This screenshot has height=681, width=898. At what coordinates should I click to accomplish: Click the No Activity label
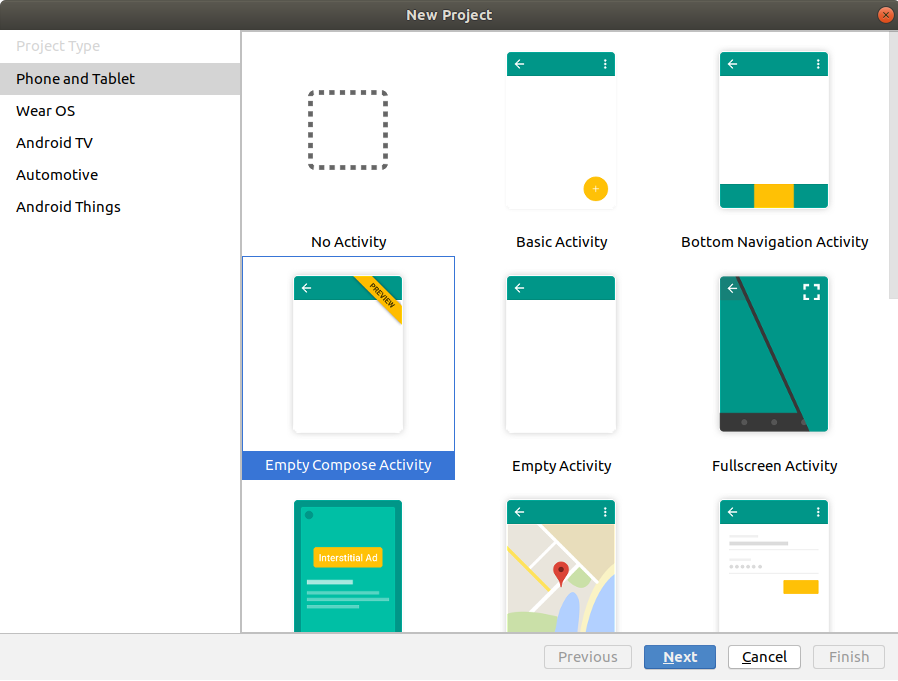tap(348, 242)
